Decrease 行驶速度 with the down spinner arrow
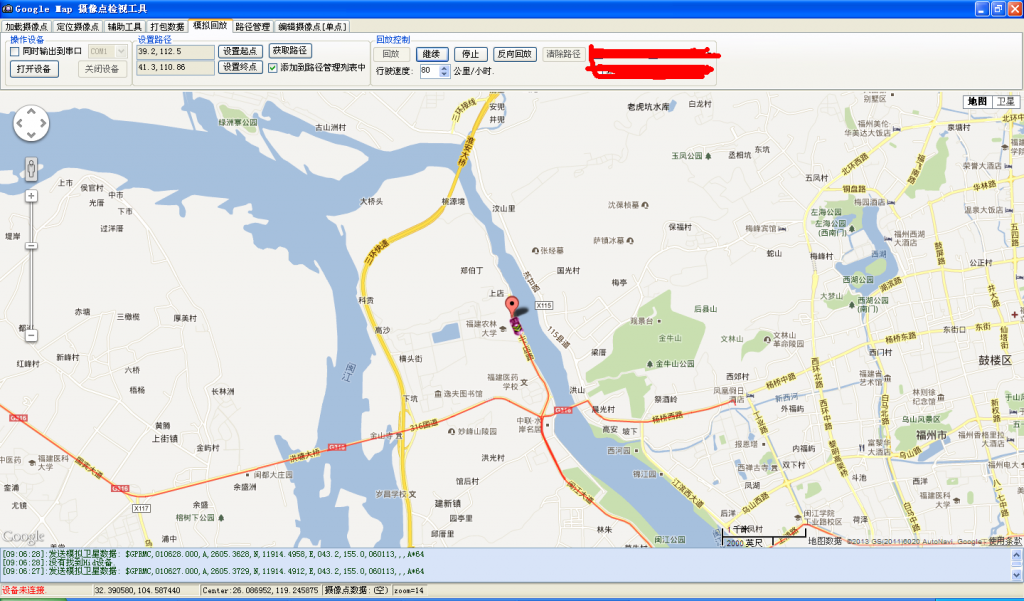This screenshot has height=601, width=1024. coord(444,75)
